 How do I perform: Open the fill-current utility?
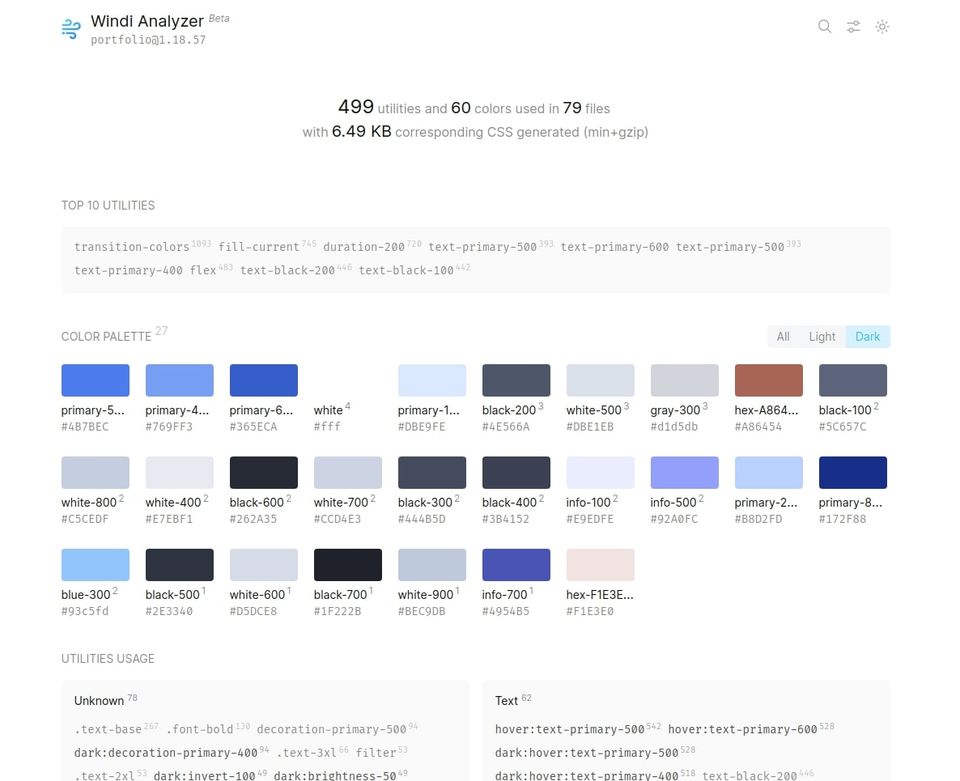tap(258, 247)
